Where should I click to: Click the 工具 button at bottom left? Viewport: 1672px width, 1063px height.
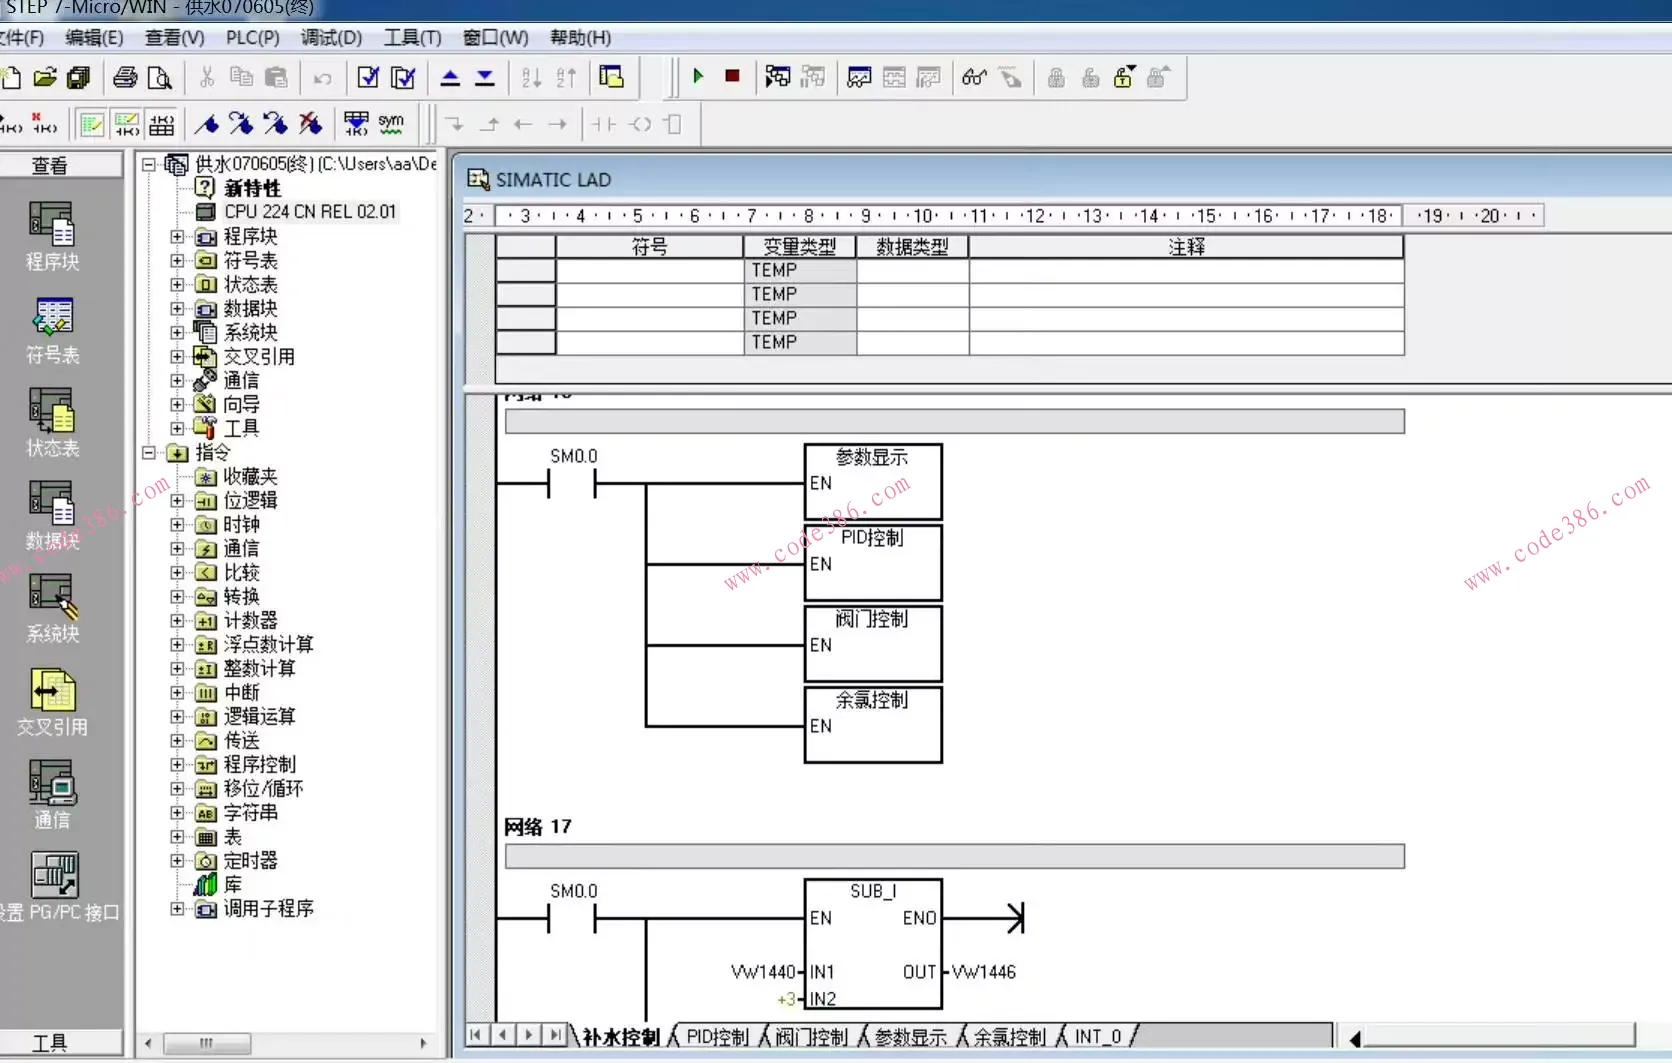pyautogui.click(x=50, y=1043)
